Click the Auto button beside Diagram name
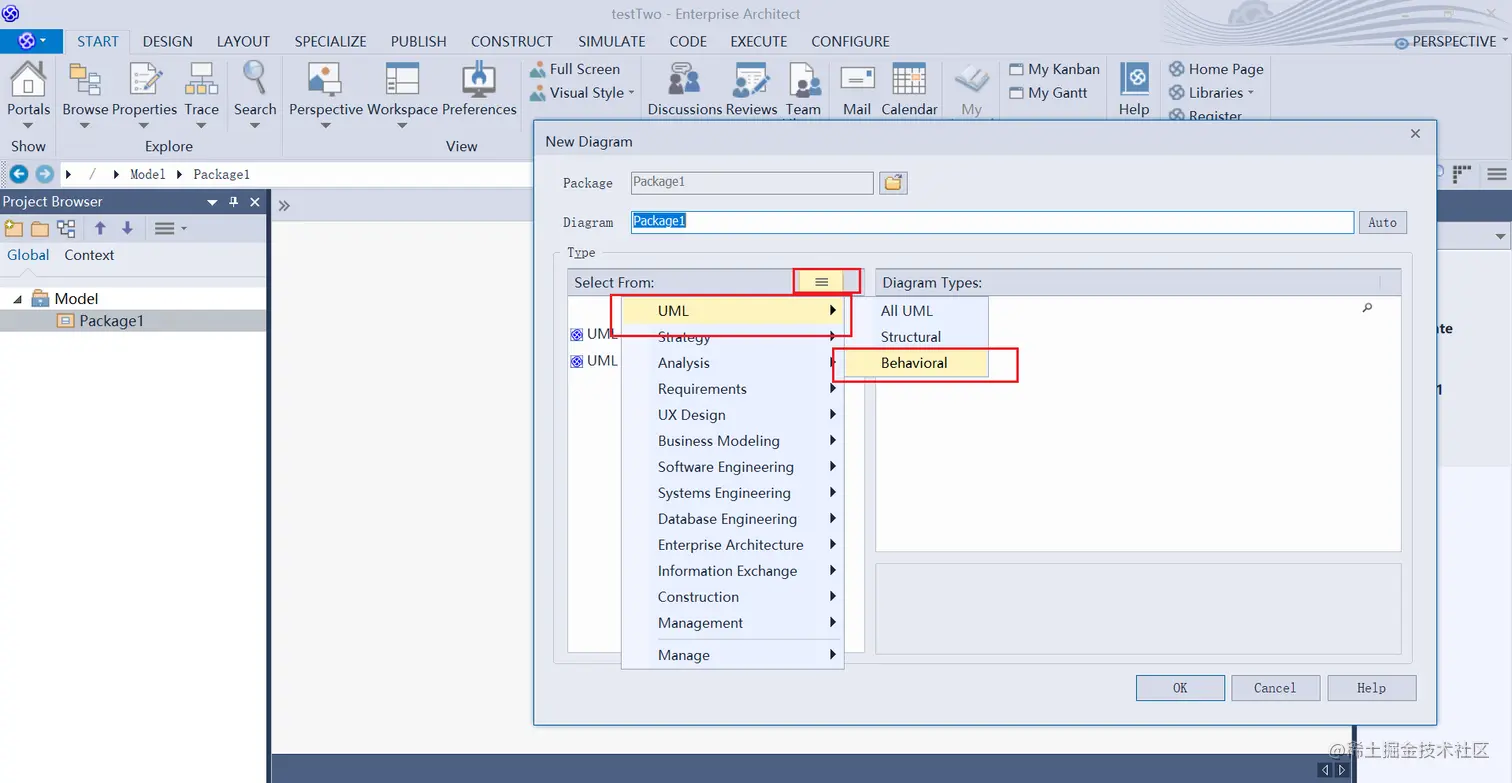This screenshot has height=783, width=1512. pyautogui.click(x=1382, y=223)
